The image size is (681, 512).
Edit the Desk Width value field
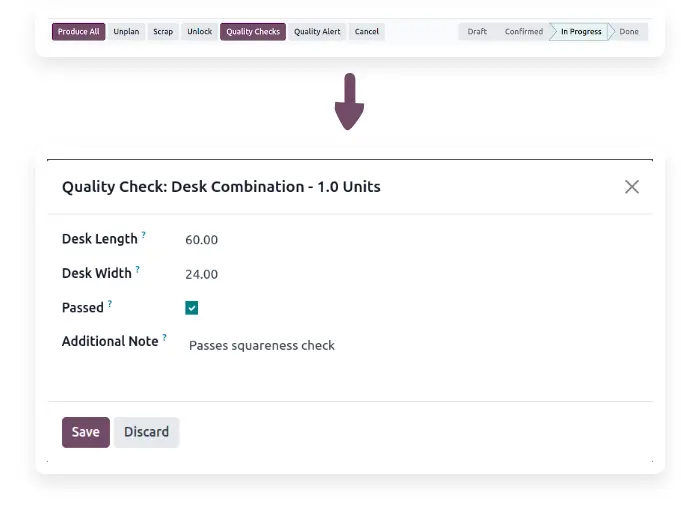(x=202, y=274)
